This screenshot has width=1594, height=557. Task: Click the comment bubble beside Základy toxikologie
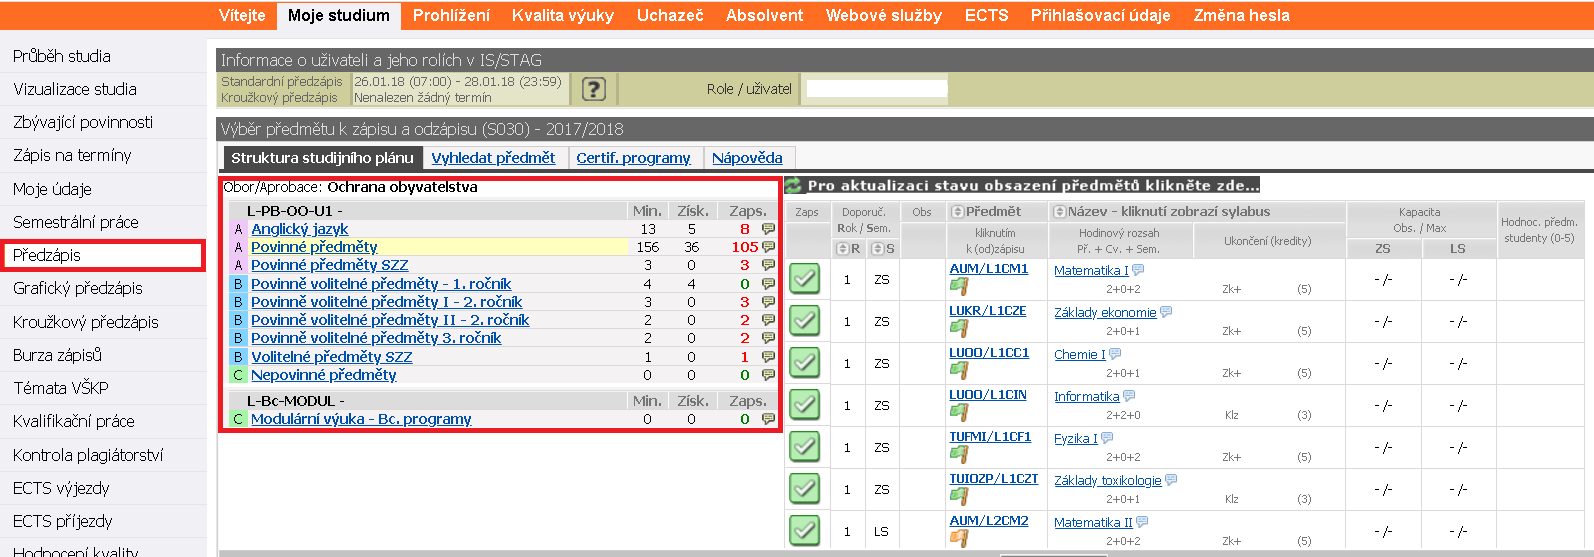click(x=1171, y=480)
